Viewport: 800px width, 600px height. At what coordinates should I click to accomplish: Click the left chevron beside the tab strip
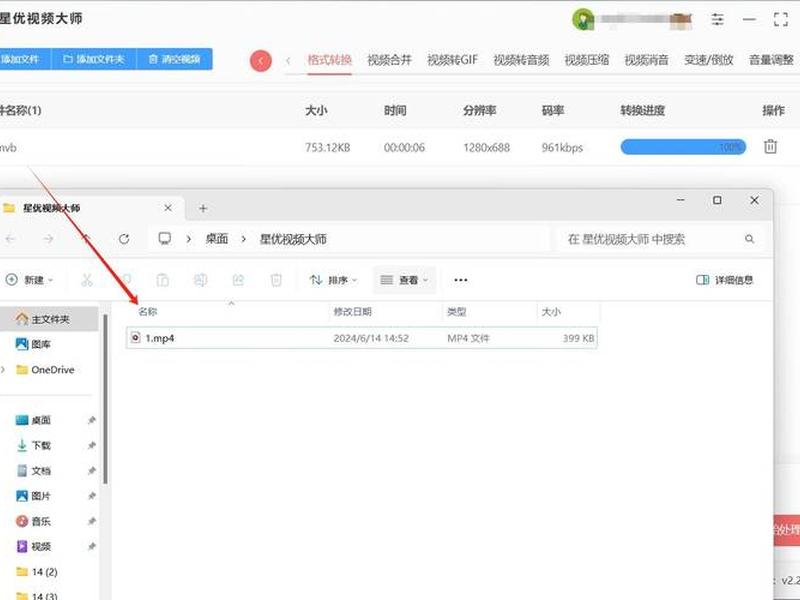(x=288, y=61)
